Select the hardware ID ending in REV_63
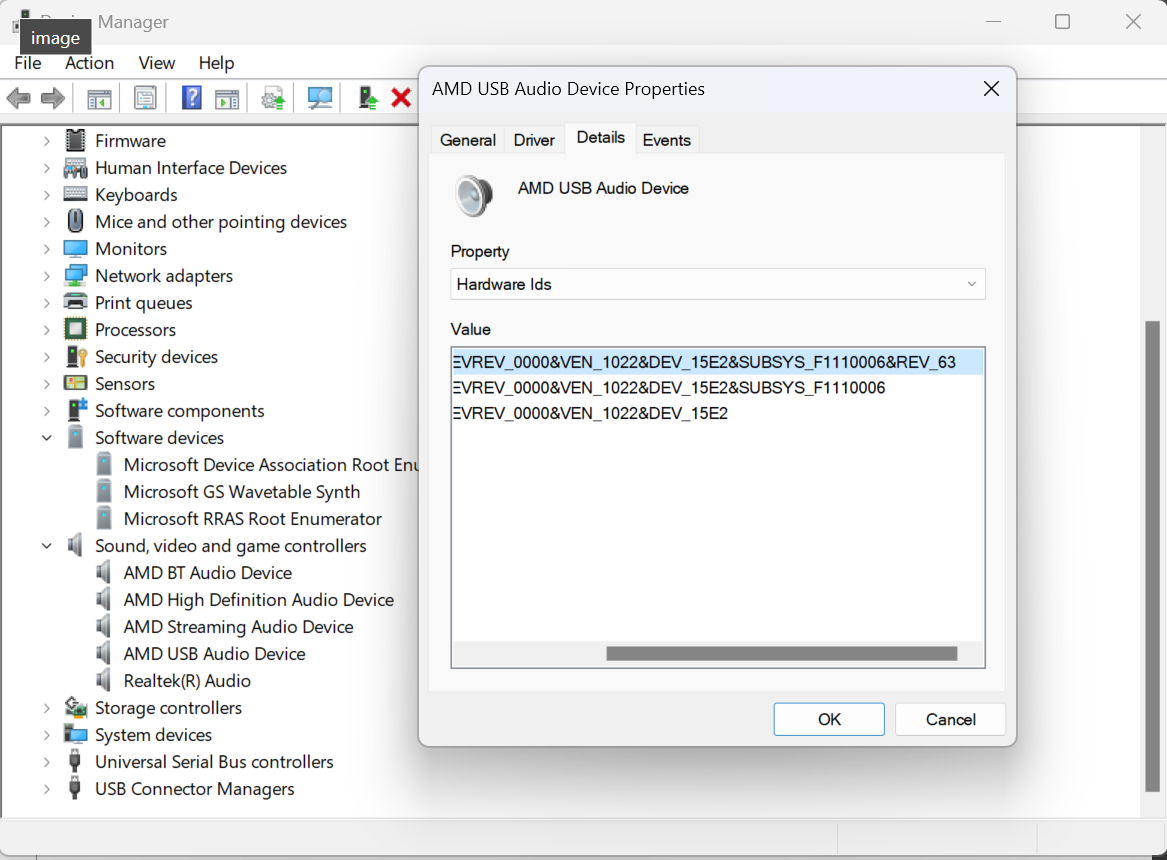Image resolution: width=1167 pixels, height=860 pixels. pos(717,362)
